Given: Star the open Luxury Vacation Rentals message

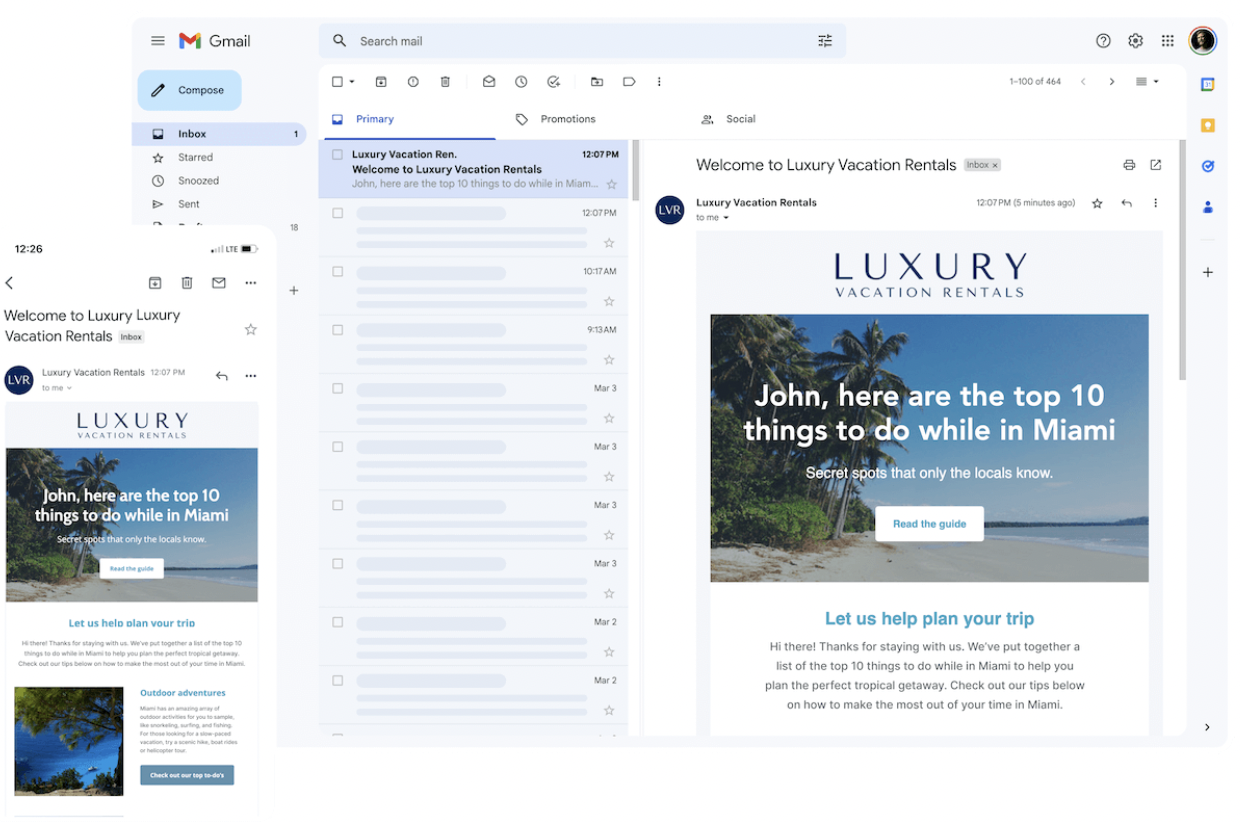Looking at the screenshot, I should (1097, 203).
